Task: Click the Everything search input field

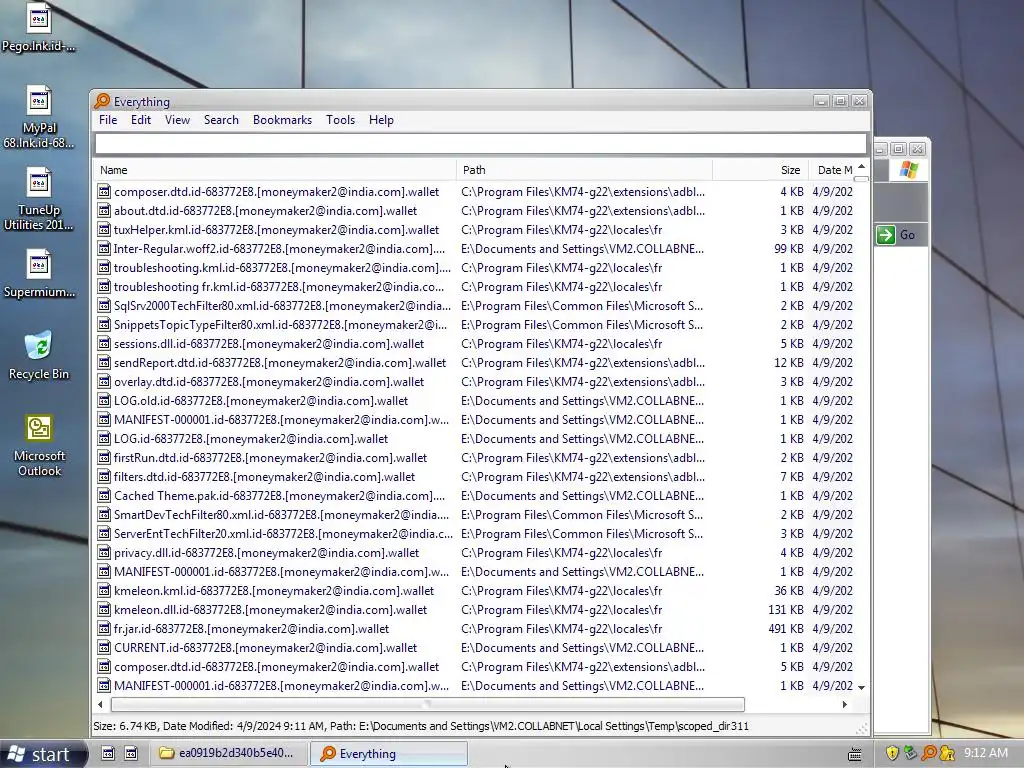Action: pyautogui.click(x=481, y=143)
